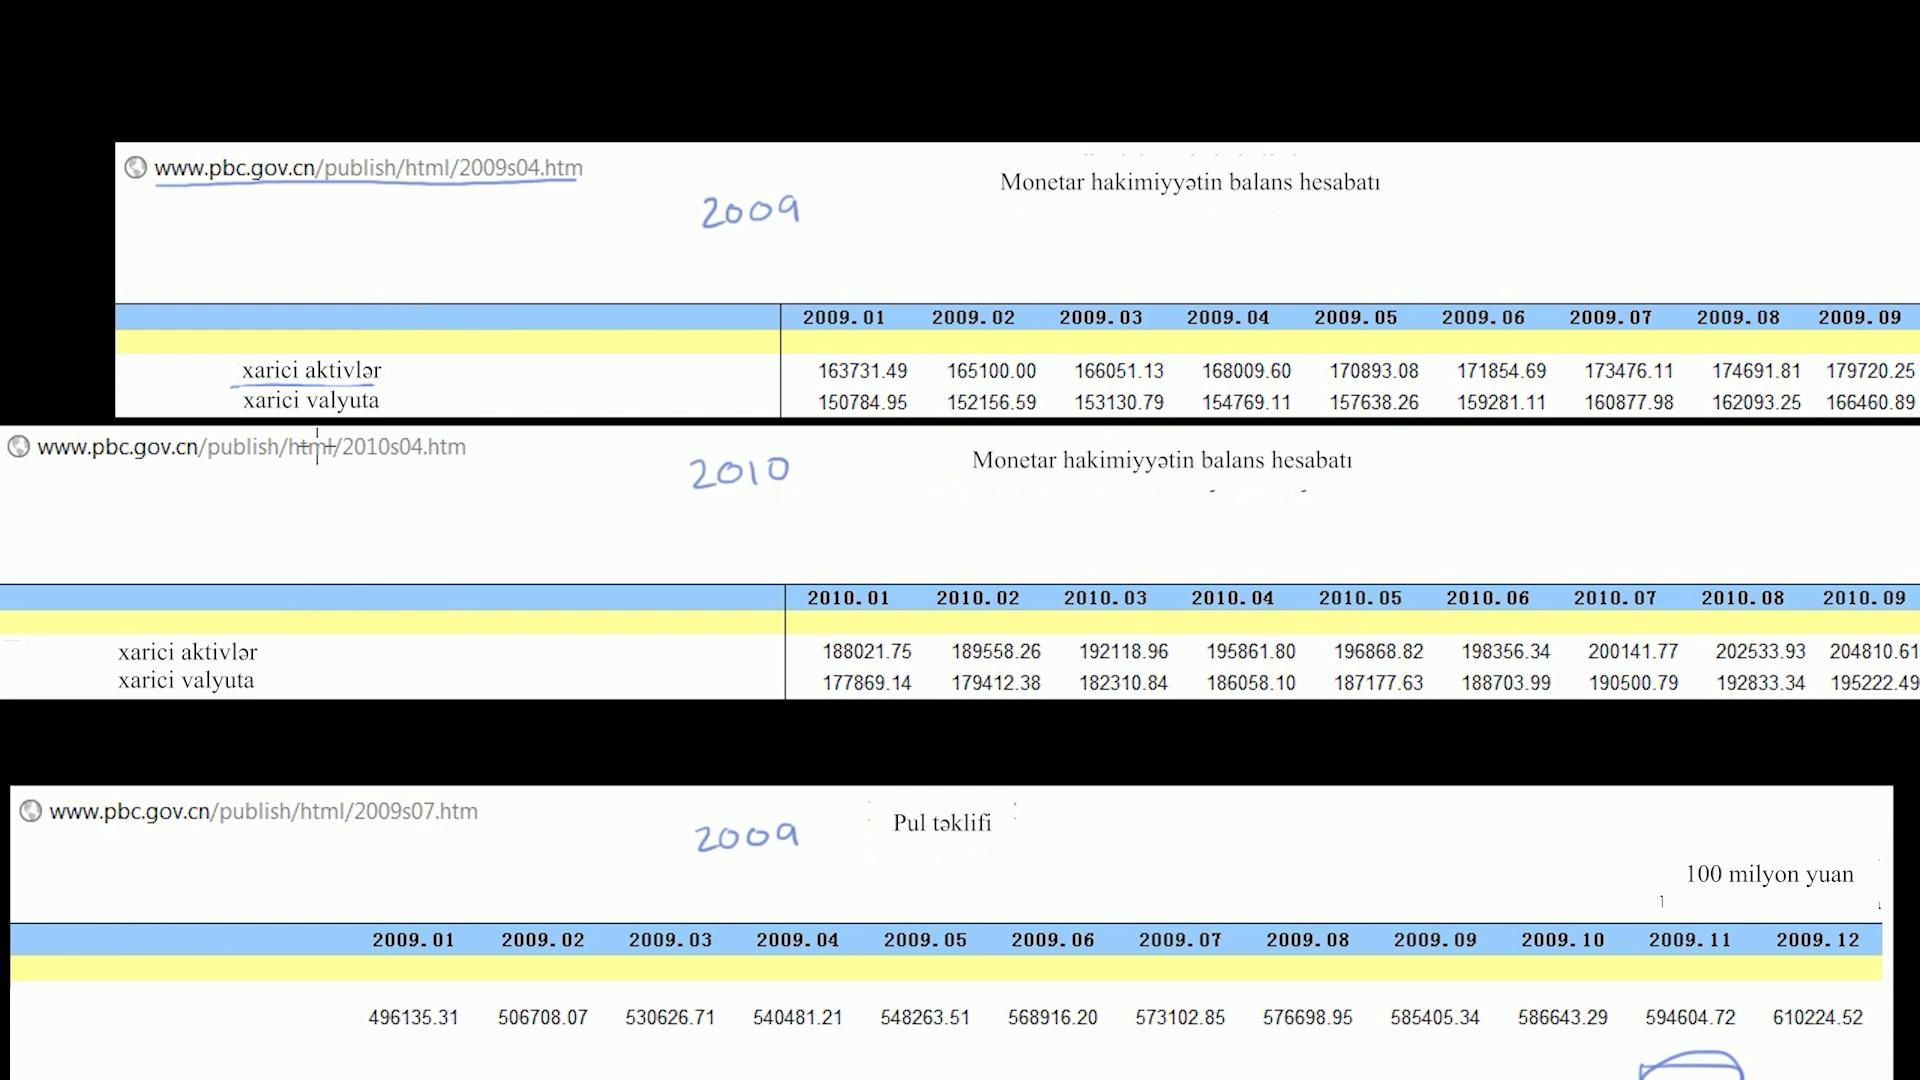This screenshot has width=1920, height=1080.
Task: Open the www.pbc.gov.cn 2009s04.htm link
Action: point(368,168)
